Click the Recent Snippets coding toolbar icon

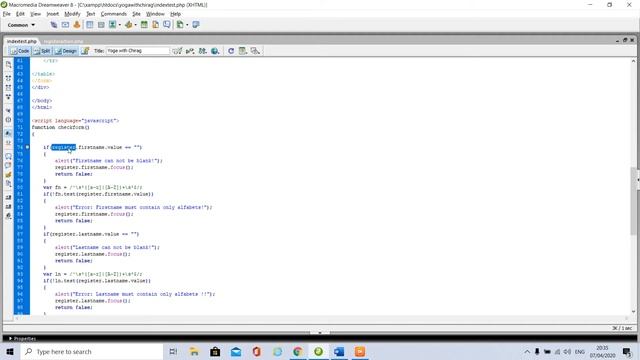pos(8,184)
